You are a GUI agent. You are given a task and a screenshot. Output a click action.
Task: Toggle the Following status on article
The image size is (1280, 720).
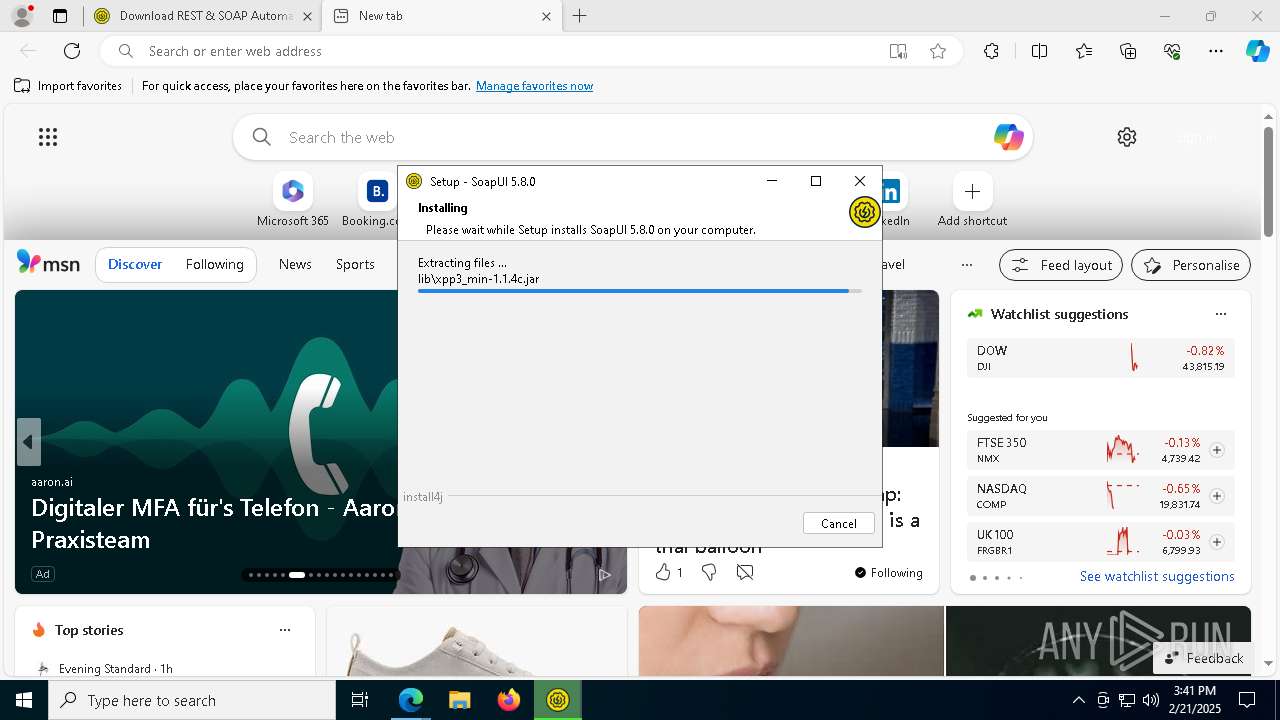click(x=888, y=572)
